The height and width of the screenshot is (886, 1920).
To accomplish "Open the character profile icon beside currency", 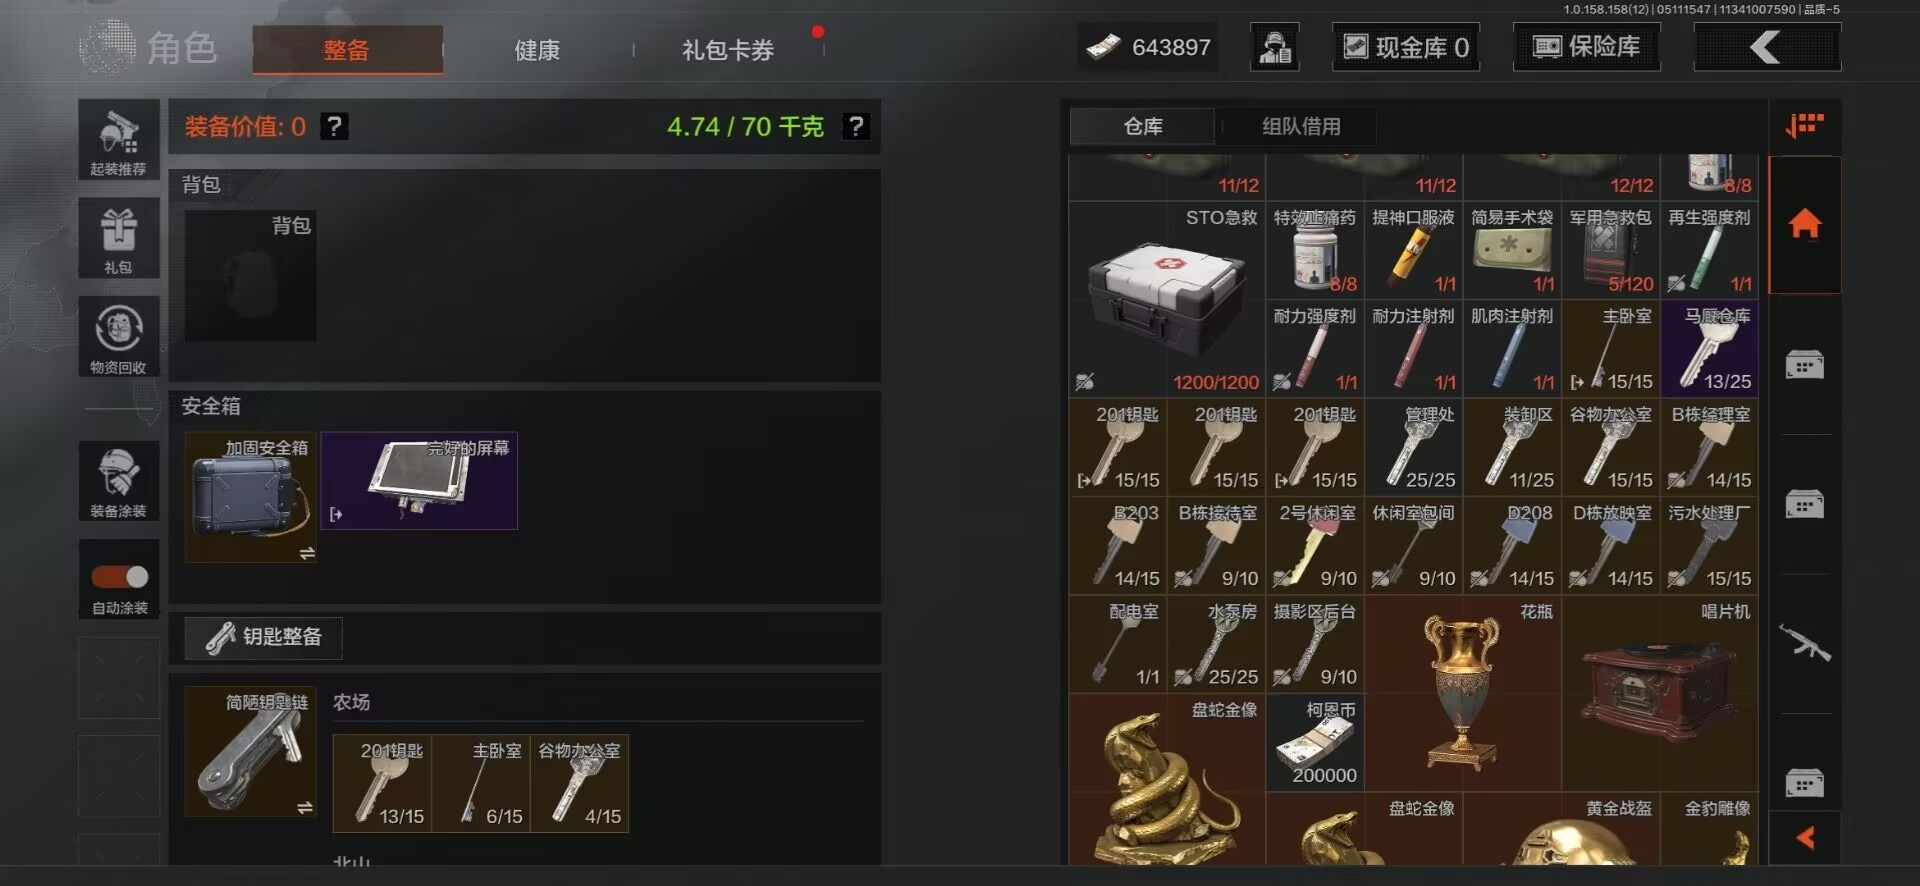I will 1275,47.
